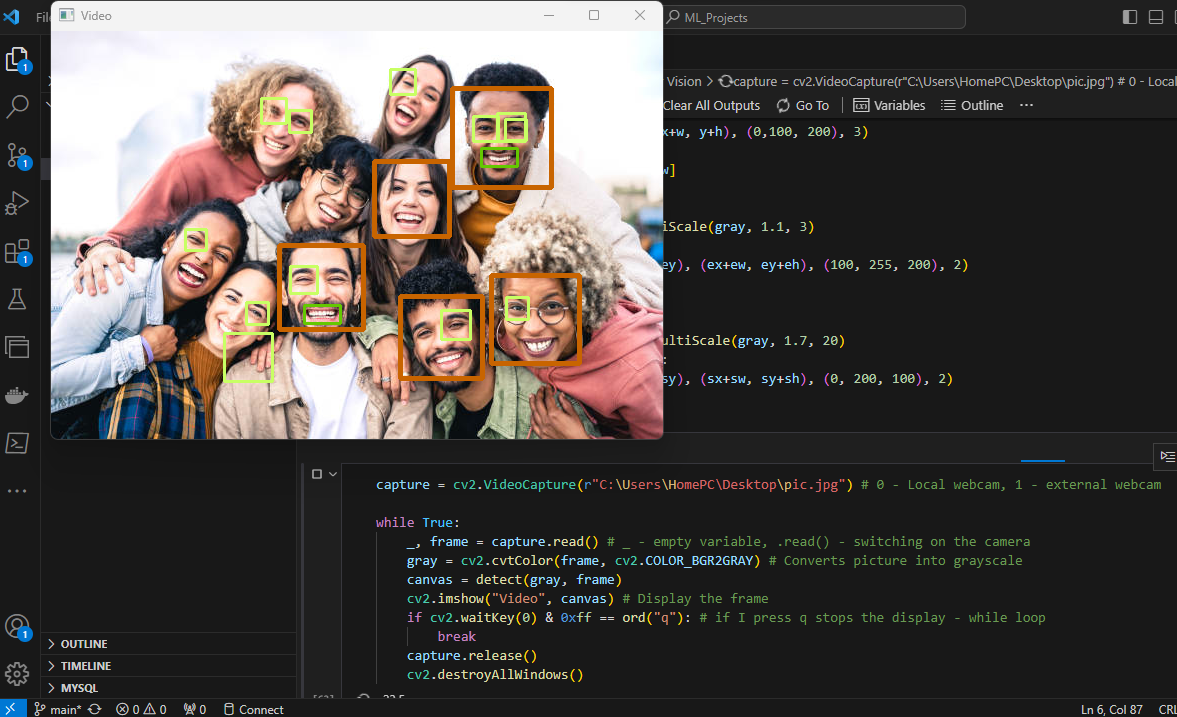Toggle the bottom panel layout
Image resolution: width=1177 pixels, height=717 pixels.
pyautogui.click(x=1156, y=17)
